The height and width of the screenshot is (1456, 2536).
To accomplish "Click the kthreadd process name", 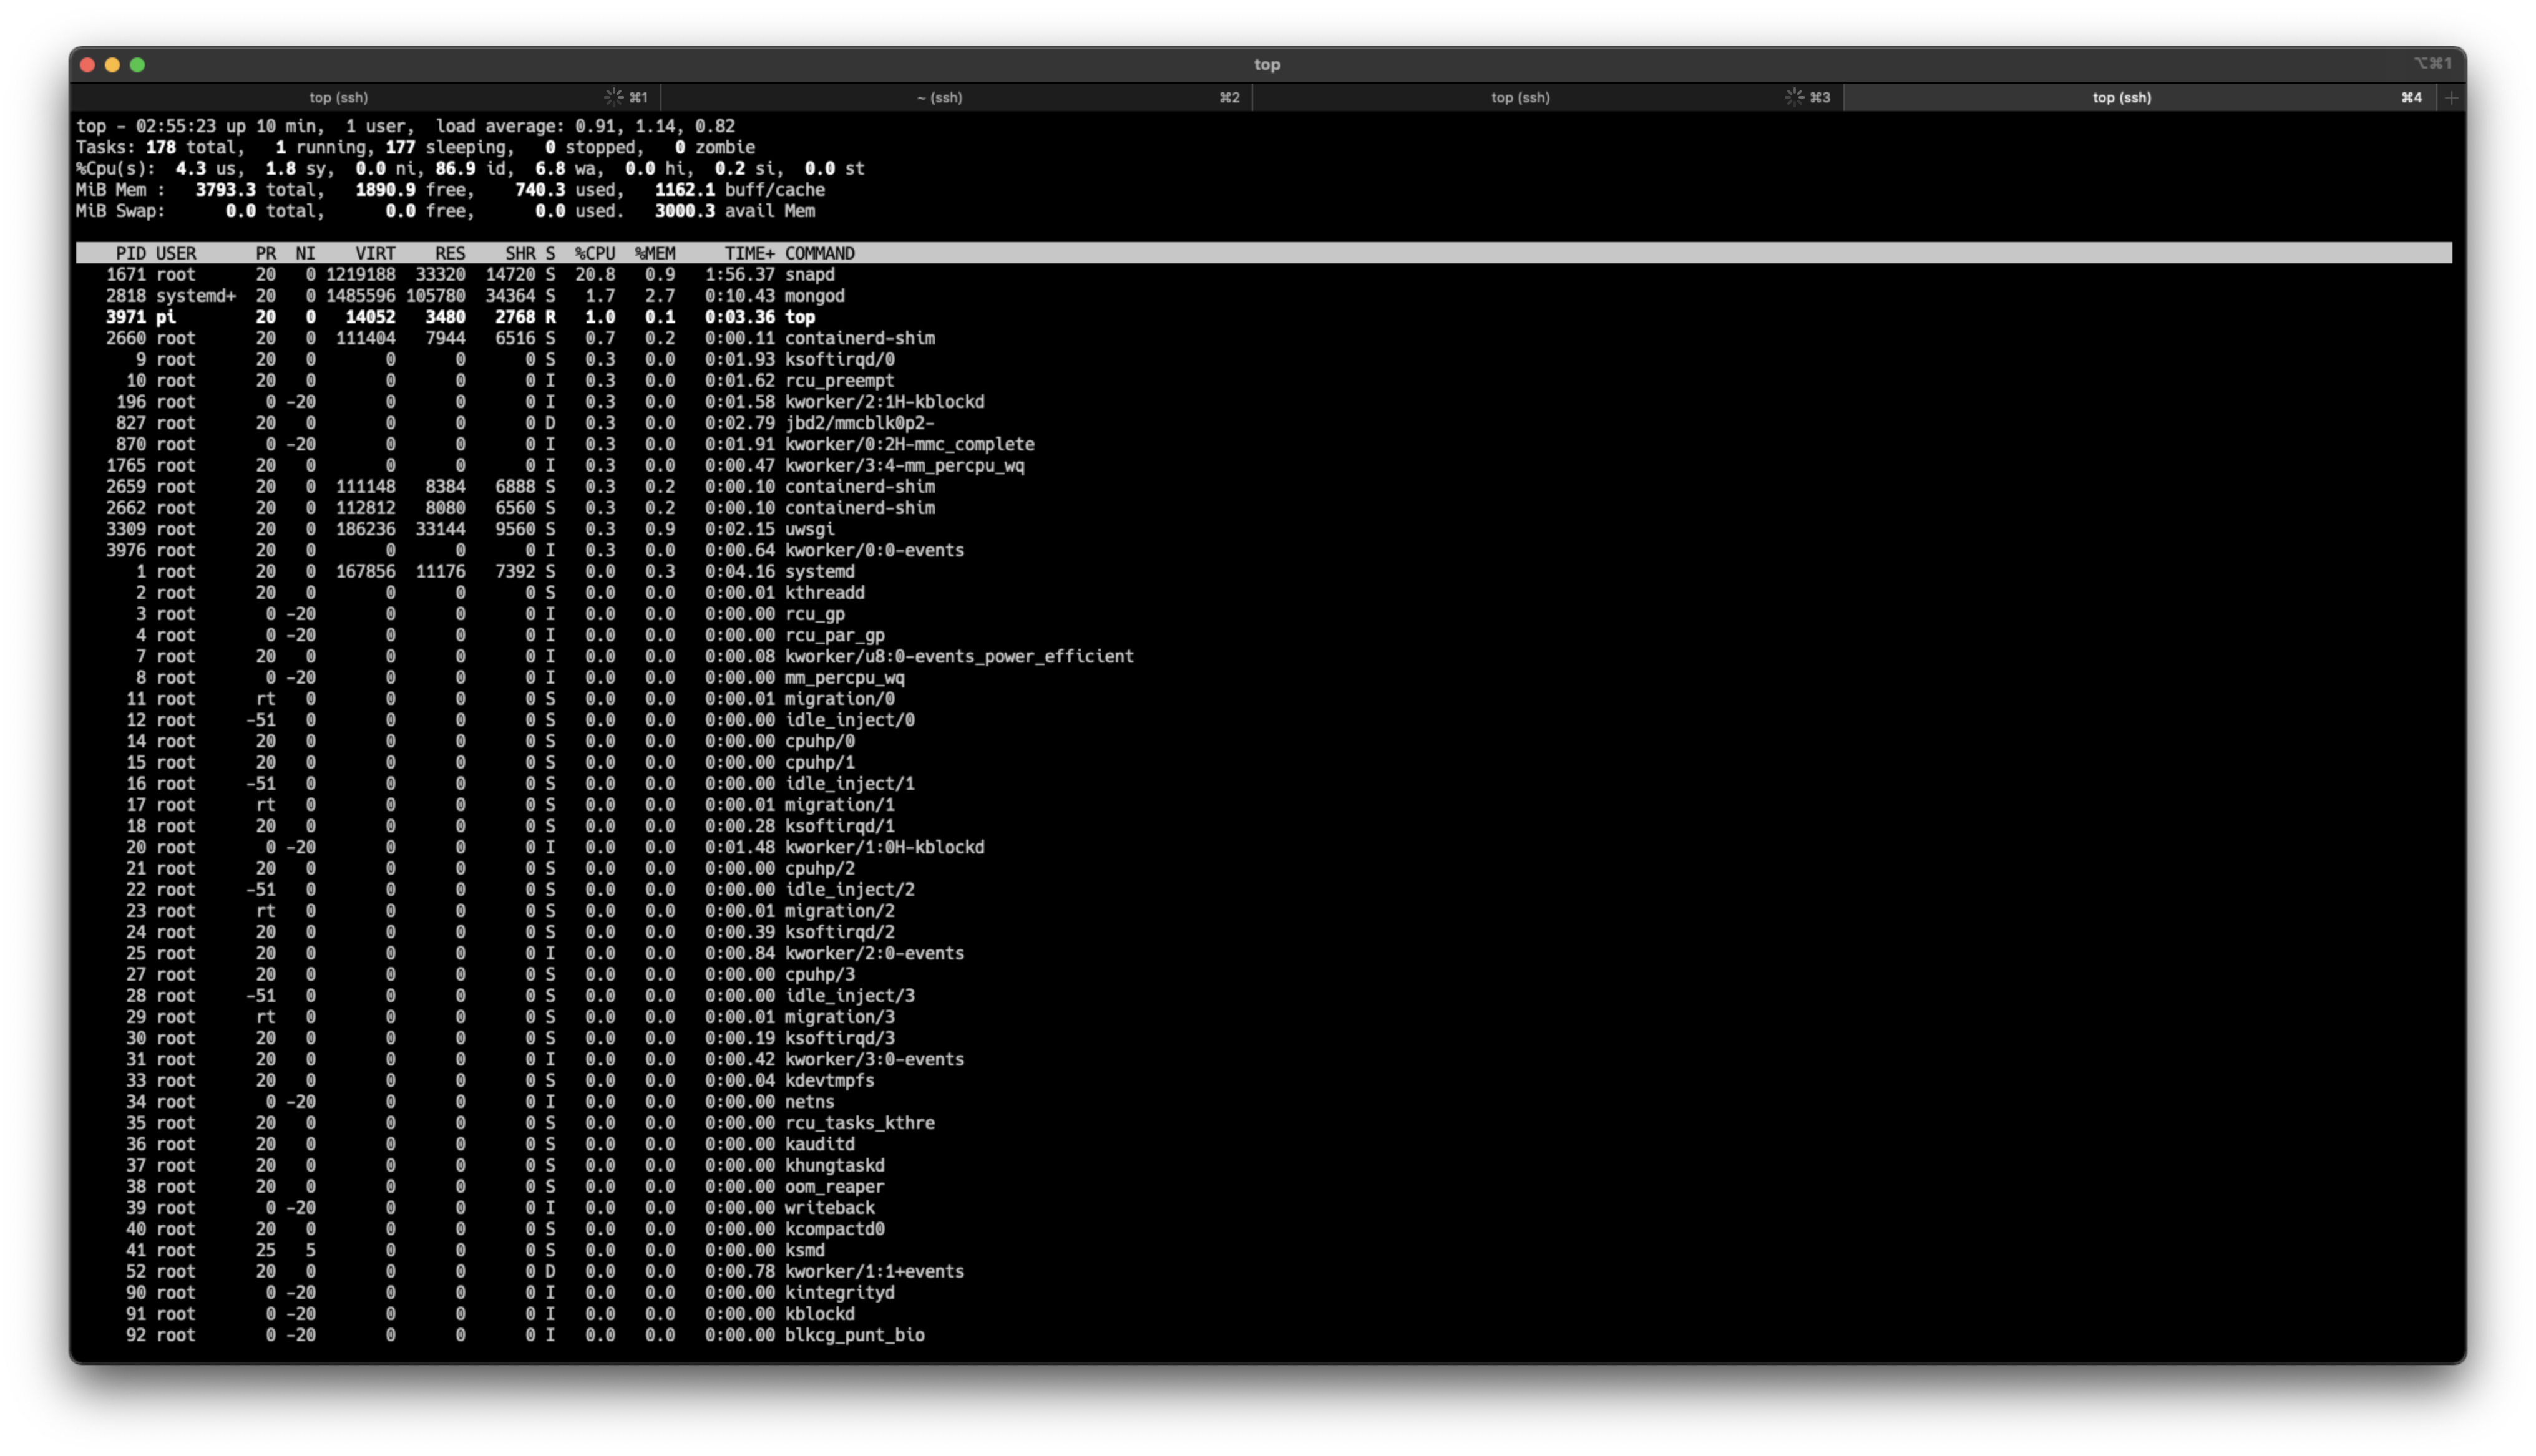I will coord(825,593).
